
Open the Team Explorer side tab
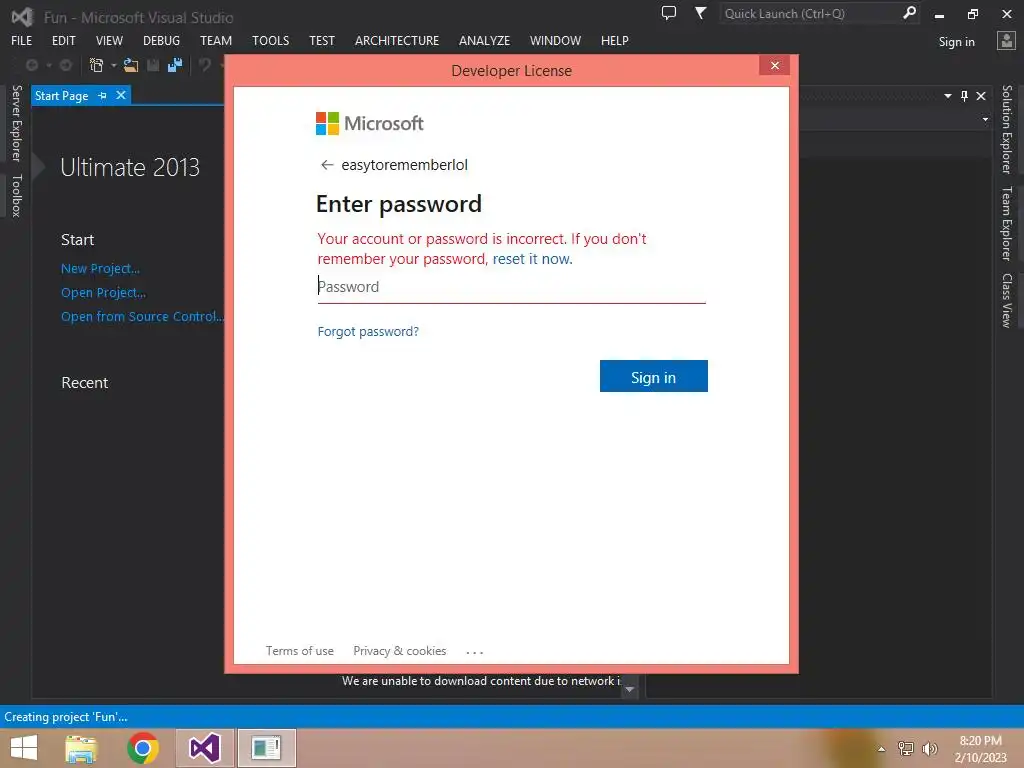click(x=1006, y=223)
